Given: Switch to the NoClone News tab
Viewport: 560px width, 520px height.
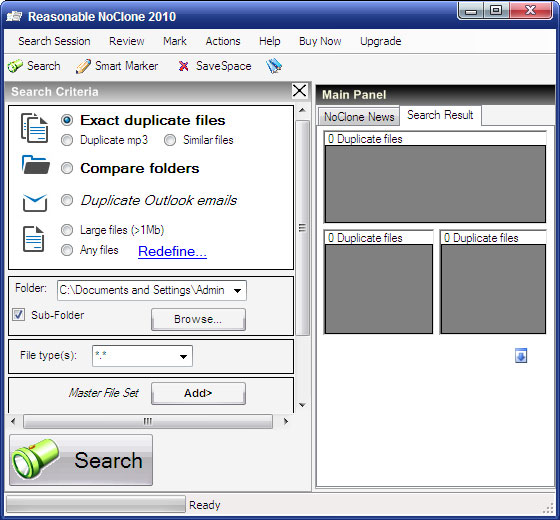Looking at the screenshot, I should point(359,116).
